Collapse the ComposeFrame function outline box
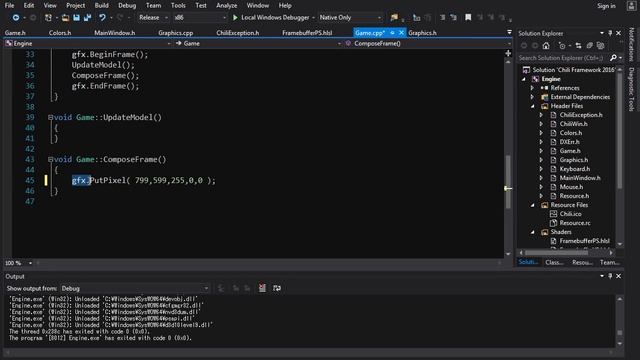The height and width of the screenshot is (360, 640). tap(50, 160)
